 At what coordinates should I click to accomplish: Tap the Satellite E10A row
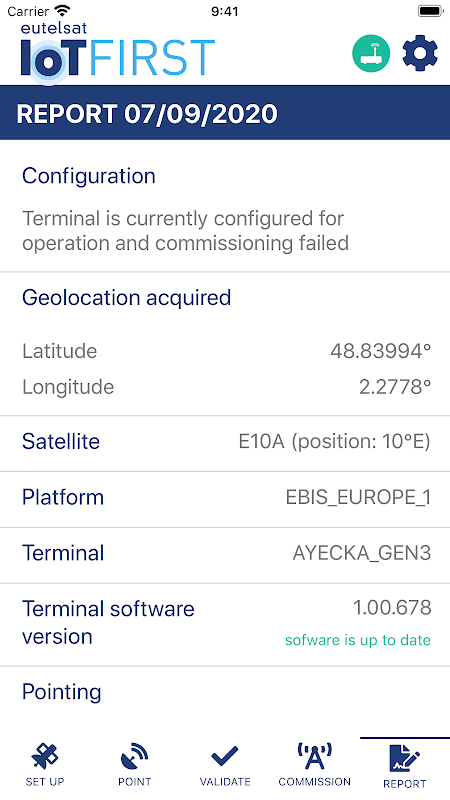tap(225, 442)
